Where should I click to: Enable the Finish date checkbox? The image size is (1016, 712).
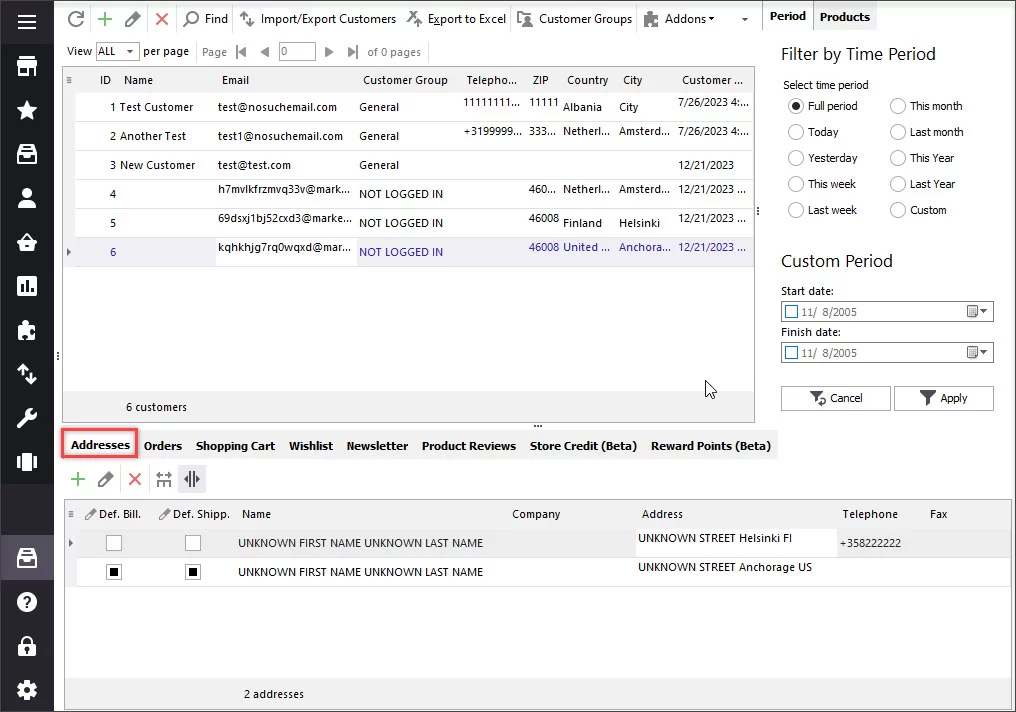[791, 352]
